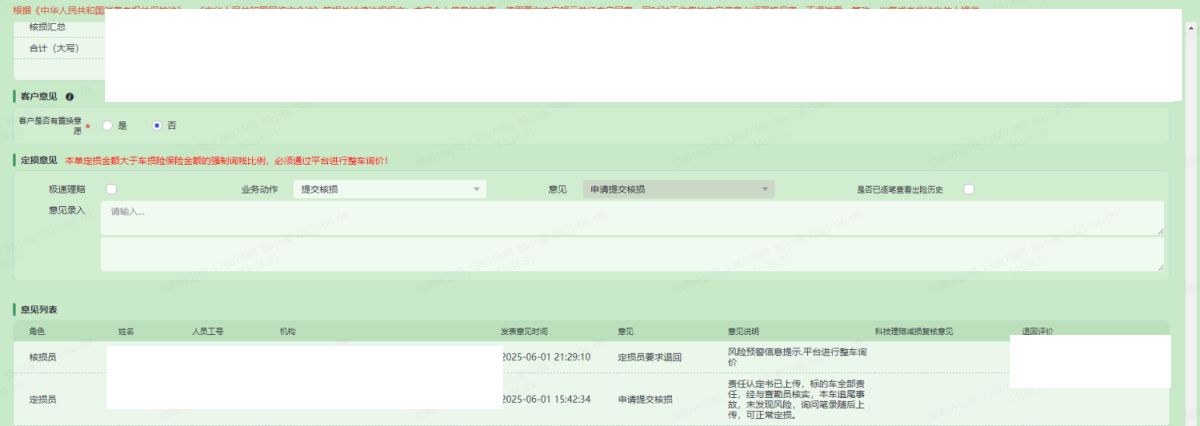
Task: Focus the 意见录入 text area
Action: [x=630, y=217]
